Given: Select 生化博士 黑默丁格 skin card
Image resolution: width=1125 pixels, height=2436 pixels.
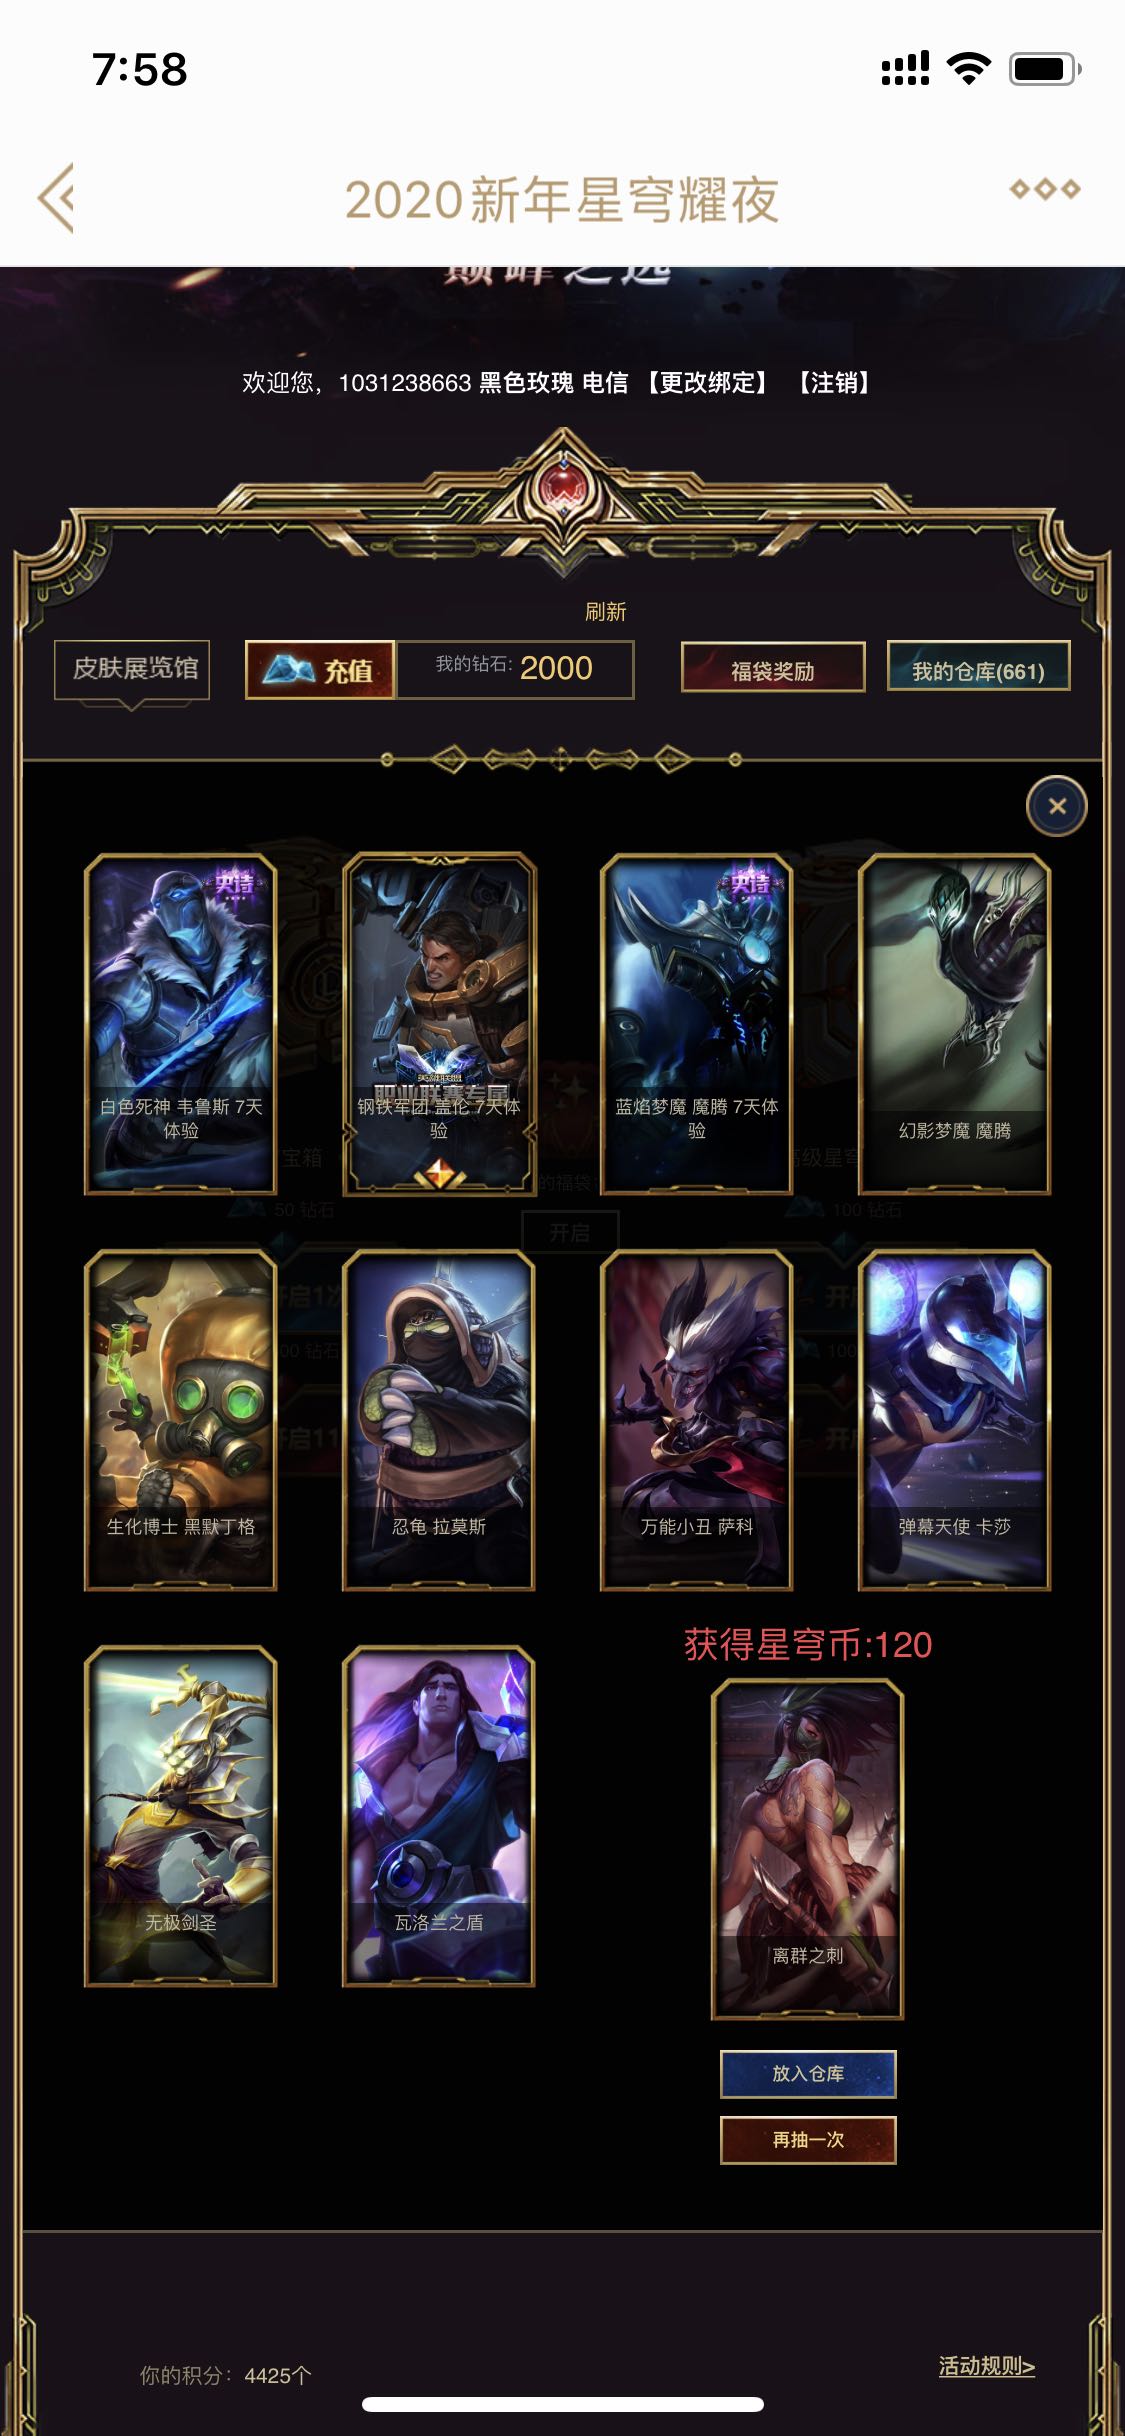Looking at the screenshot, I should tap(181, 1420).
